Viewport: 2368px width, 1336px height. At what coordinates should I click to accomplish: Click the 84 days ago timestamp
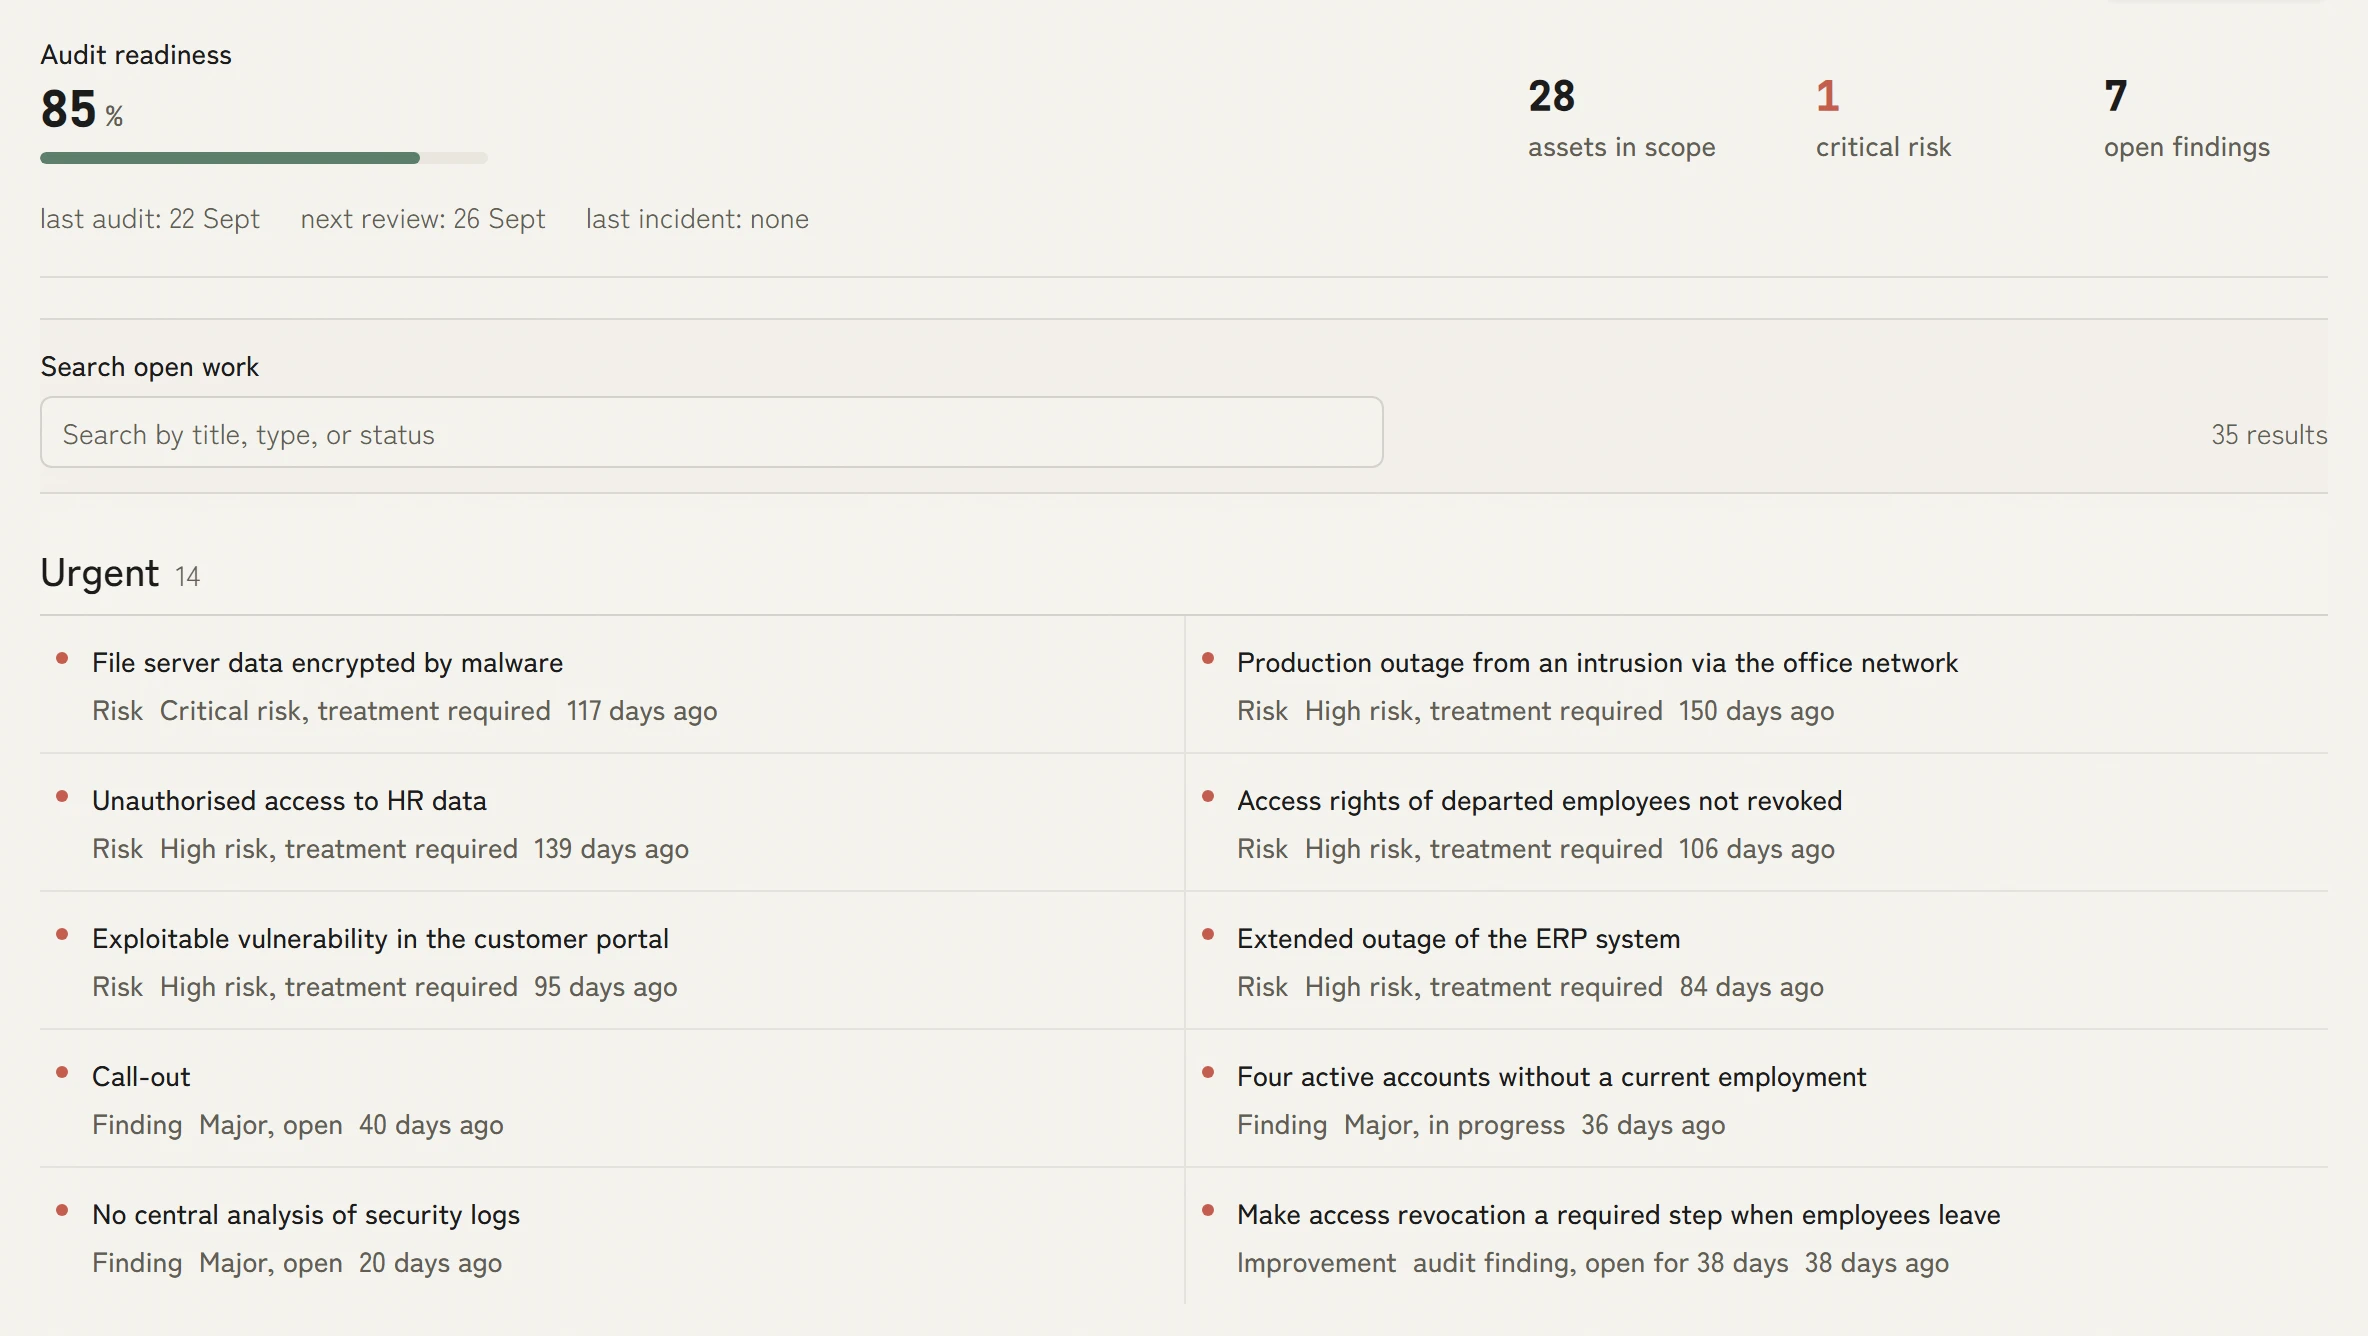click(1752, 987)
